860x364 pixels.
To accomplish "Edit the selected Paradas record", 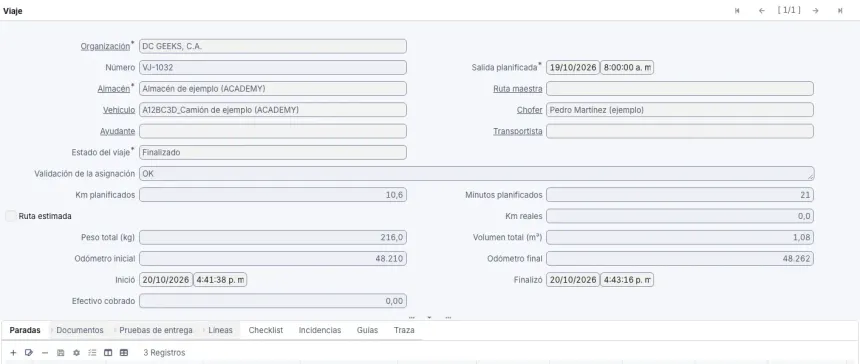I will (29, 353).
